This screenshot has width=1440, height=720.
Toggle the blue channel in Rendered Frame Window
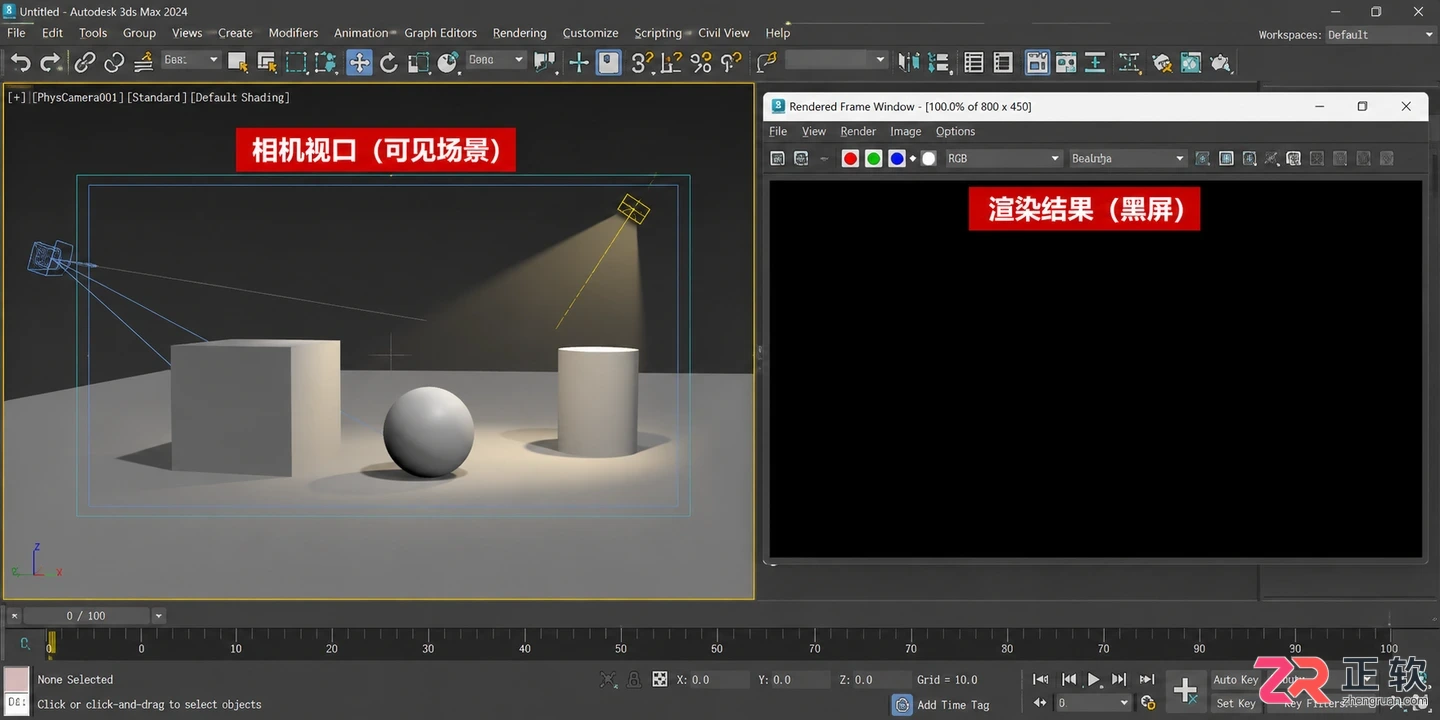(897, 158)
